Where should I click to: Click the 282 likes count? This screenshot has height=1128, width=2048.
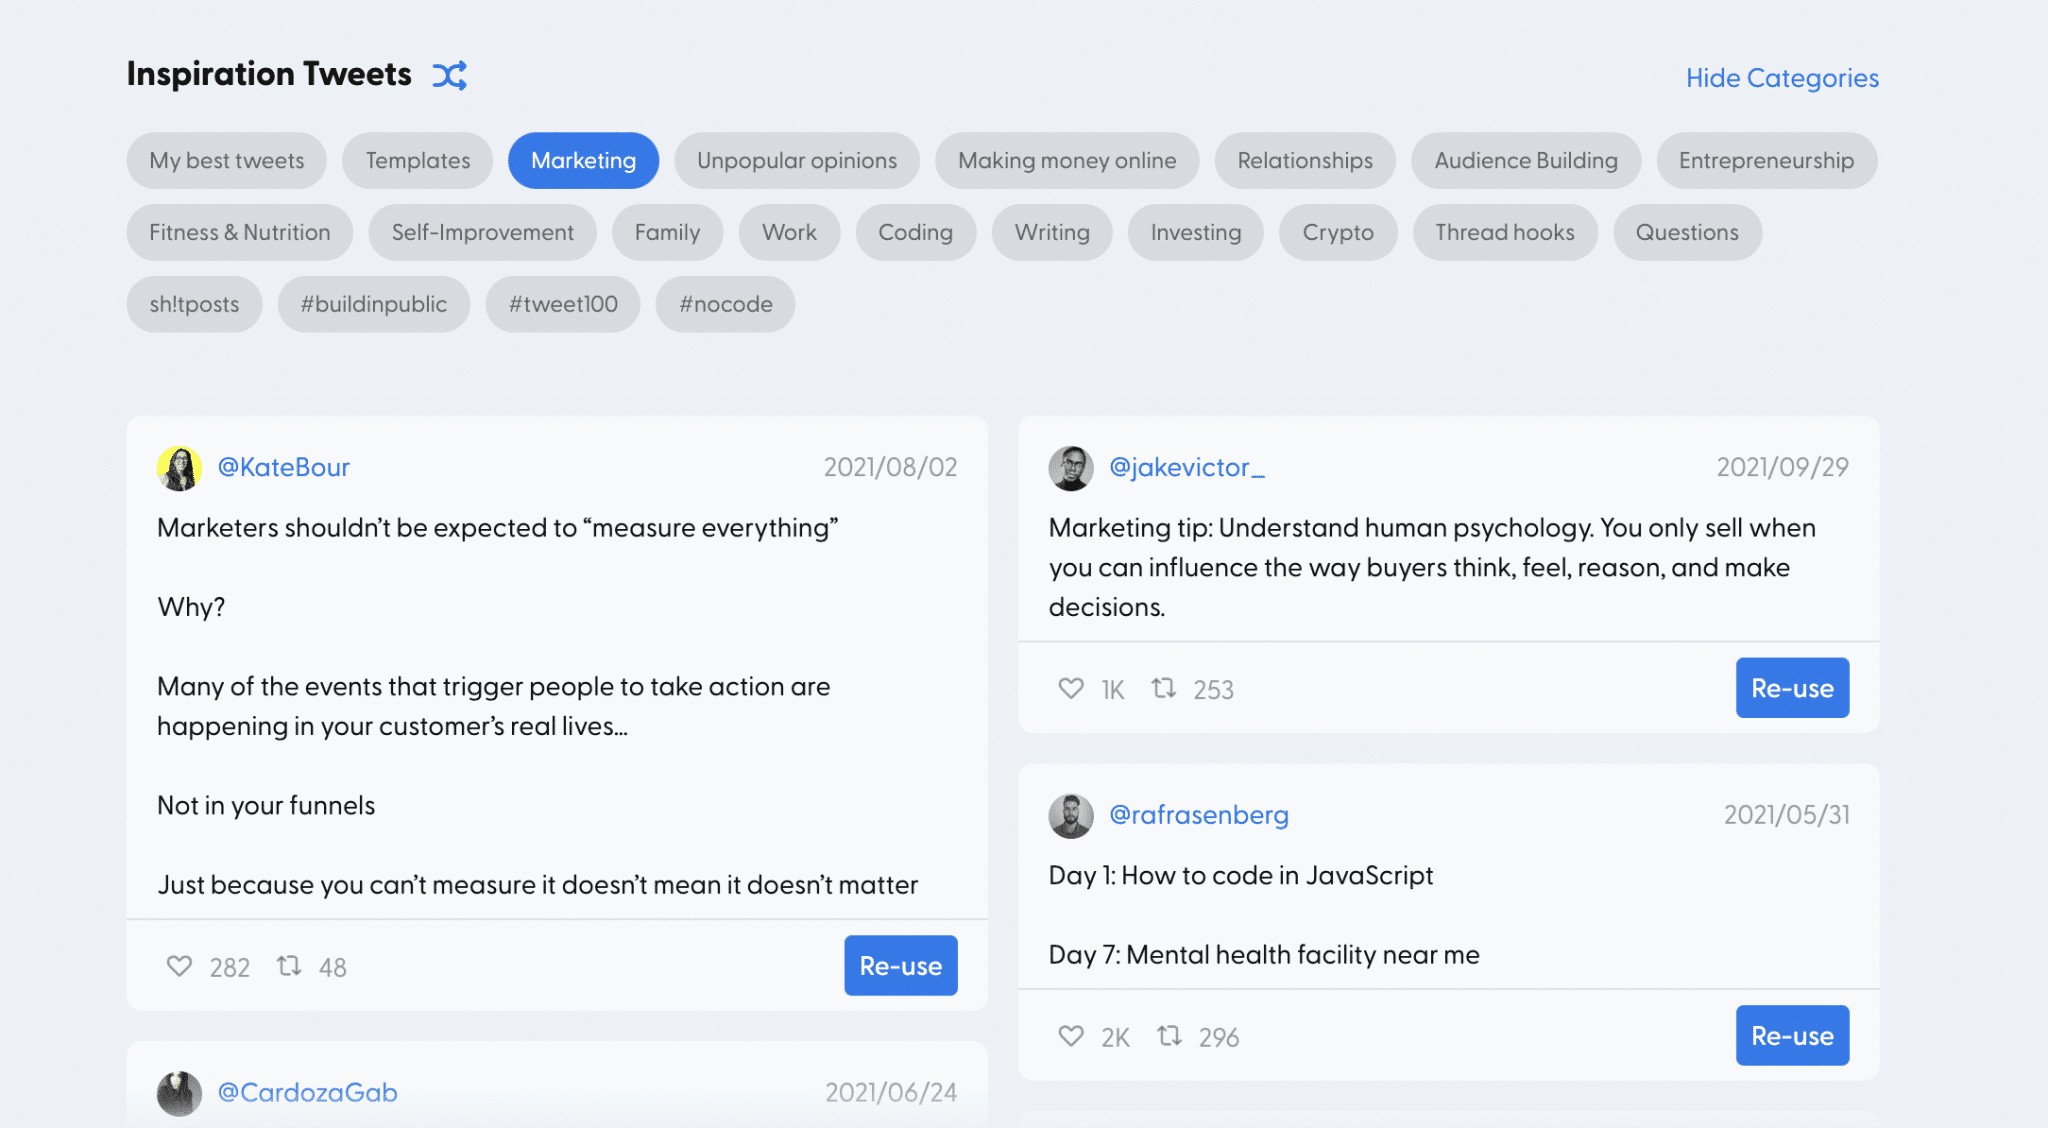[229, 967]
